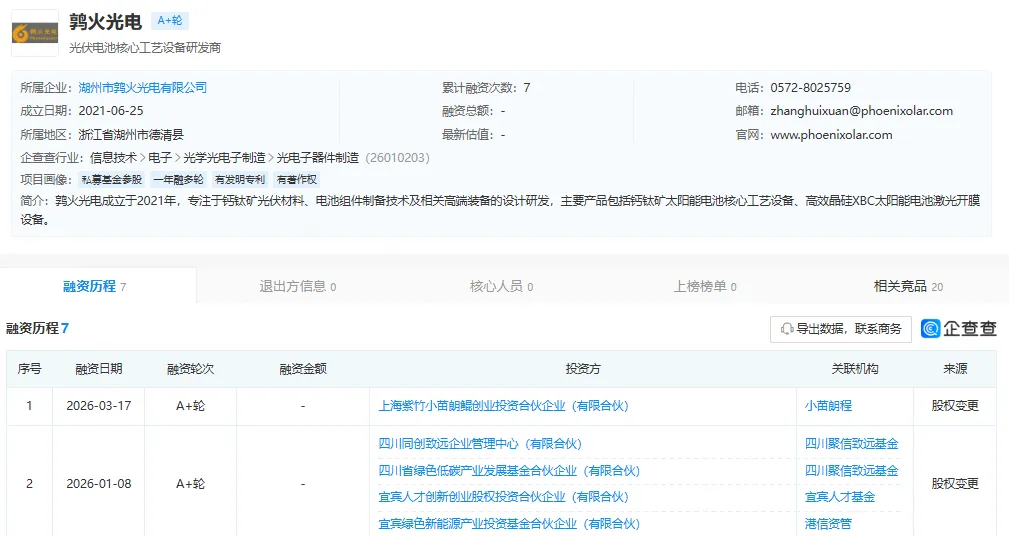Click the established date 2021-06-25
The image size is (1009, 536).
tap(111, 111)
